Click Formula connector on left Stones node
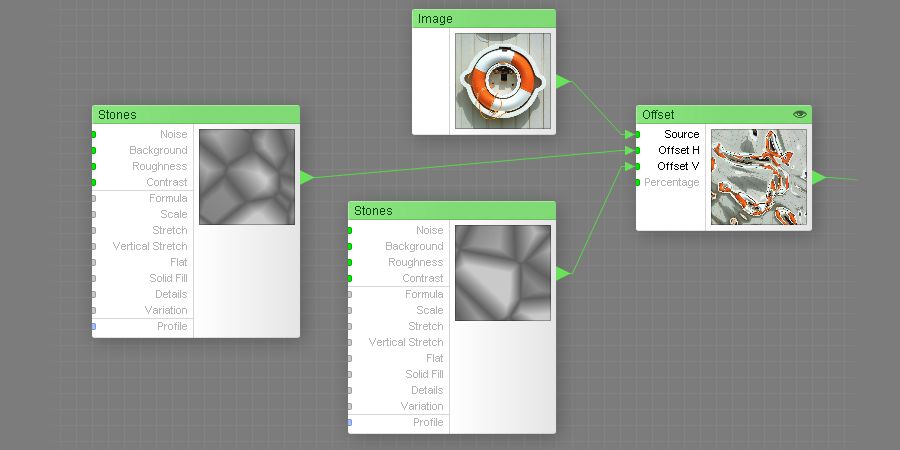 click(94, 199)
